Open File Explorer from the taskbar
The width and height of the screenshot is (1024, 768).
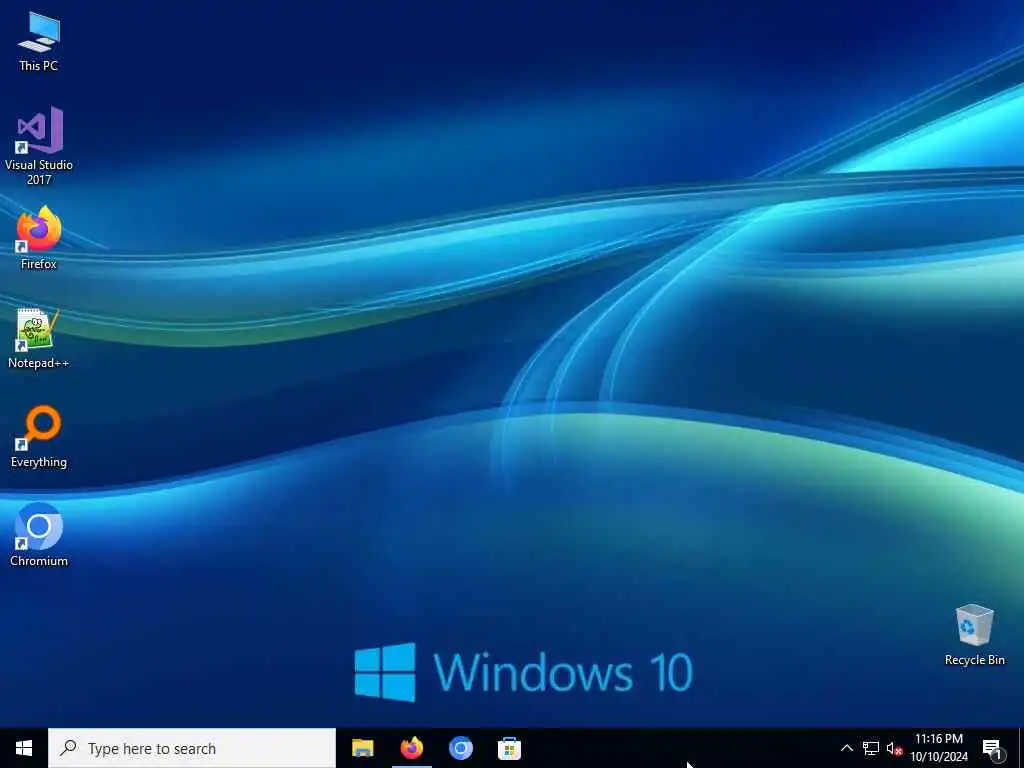click(362, 748)
